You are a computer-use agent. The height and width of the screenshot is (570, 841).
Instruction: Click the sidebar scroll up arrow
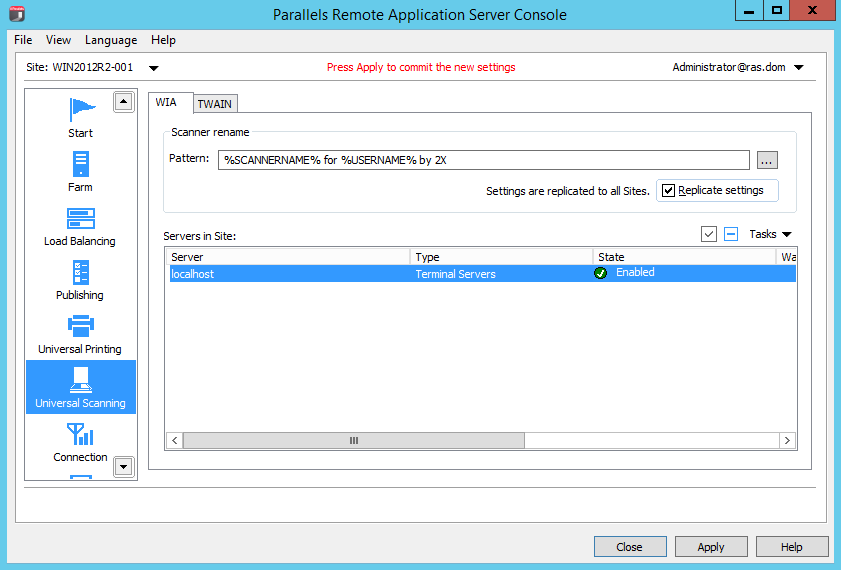click(123, 101)
